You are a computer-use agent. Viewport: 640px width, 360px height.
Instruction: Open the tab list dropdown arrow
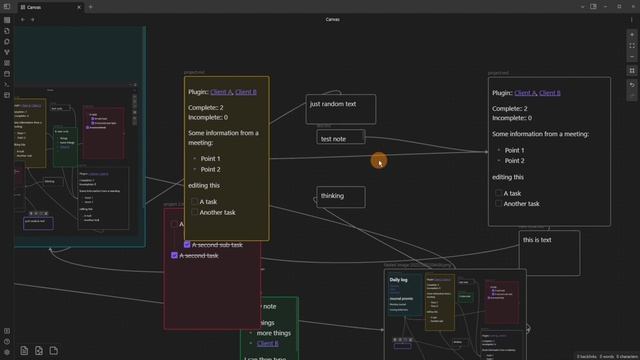point(582,7)
